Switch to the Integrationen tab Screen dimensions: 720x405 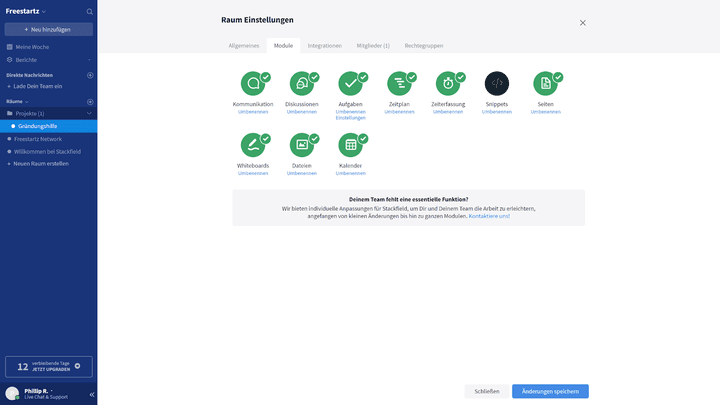pyautogui.click(x=324, y=46)
